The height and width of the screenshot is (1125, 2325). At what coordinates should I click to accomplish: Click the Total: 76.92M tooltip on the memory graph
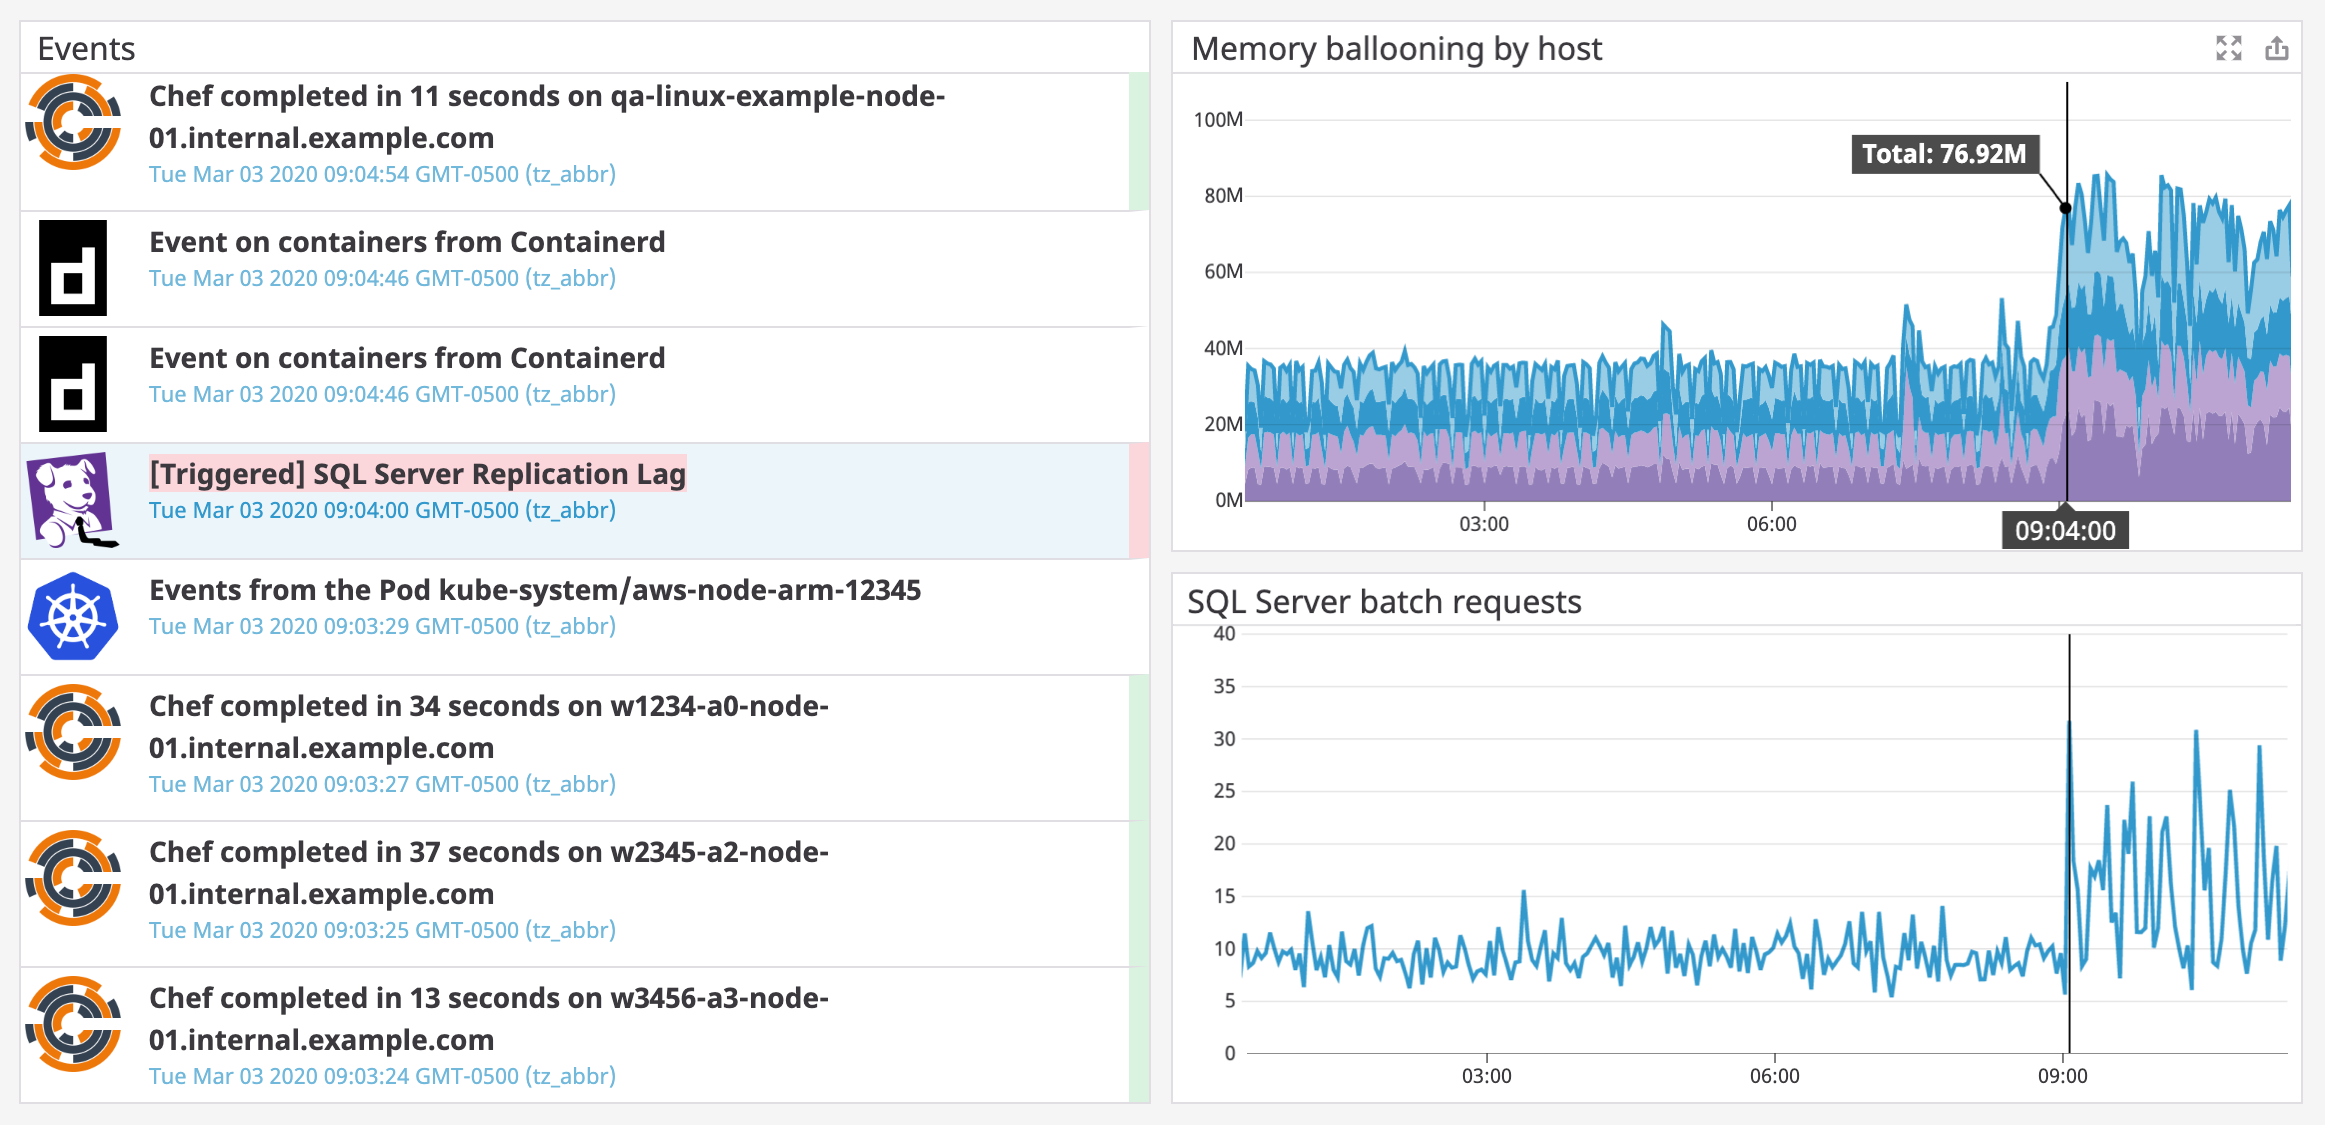coord(1945,154)
